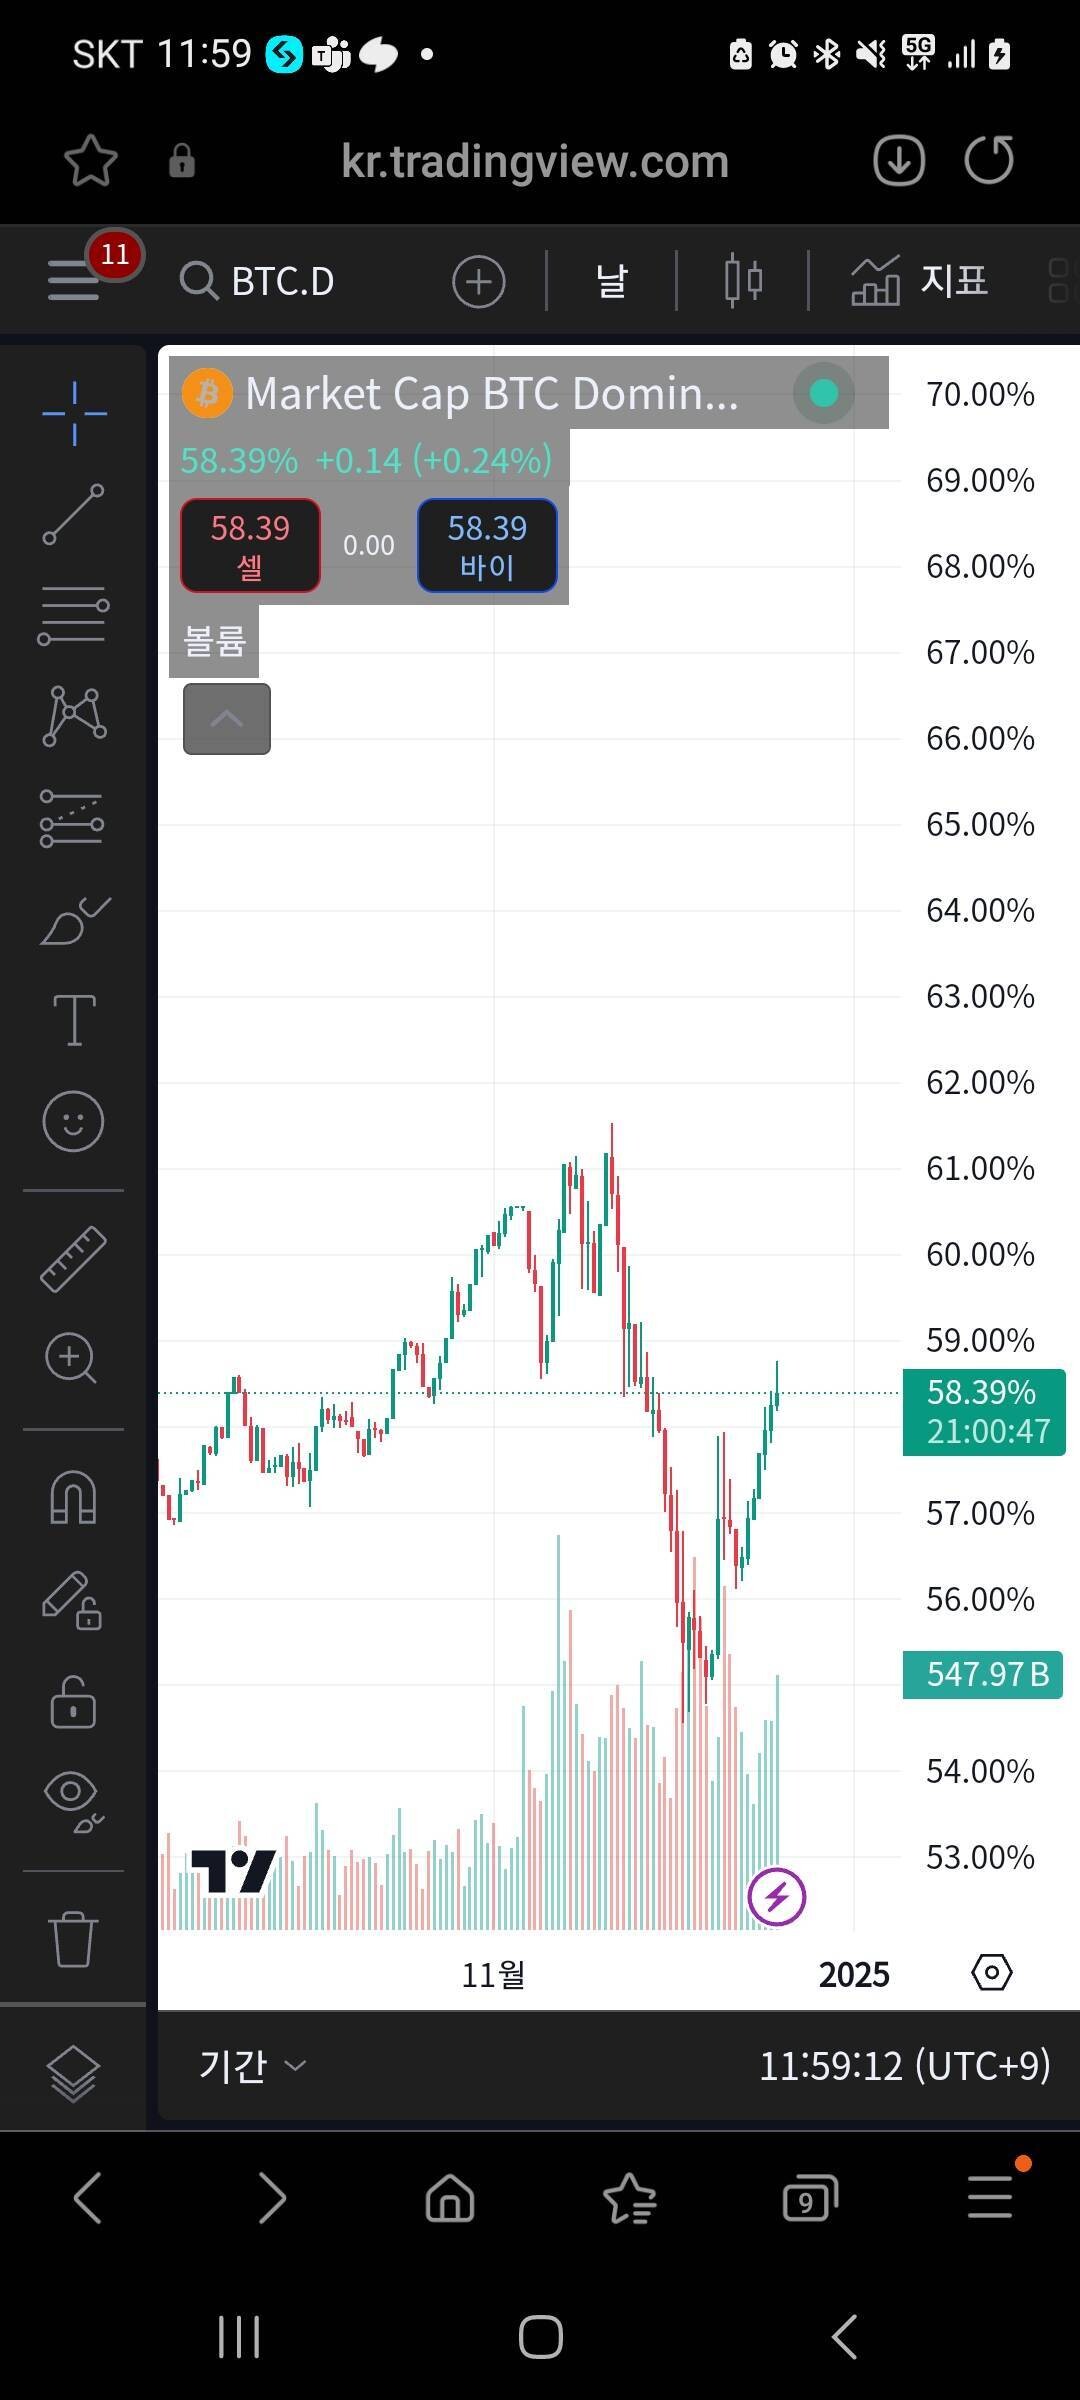1080x2400 pixels.
Task: Open the candlestick chart style selector
Action: (743, 281)
